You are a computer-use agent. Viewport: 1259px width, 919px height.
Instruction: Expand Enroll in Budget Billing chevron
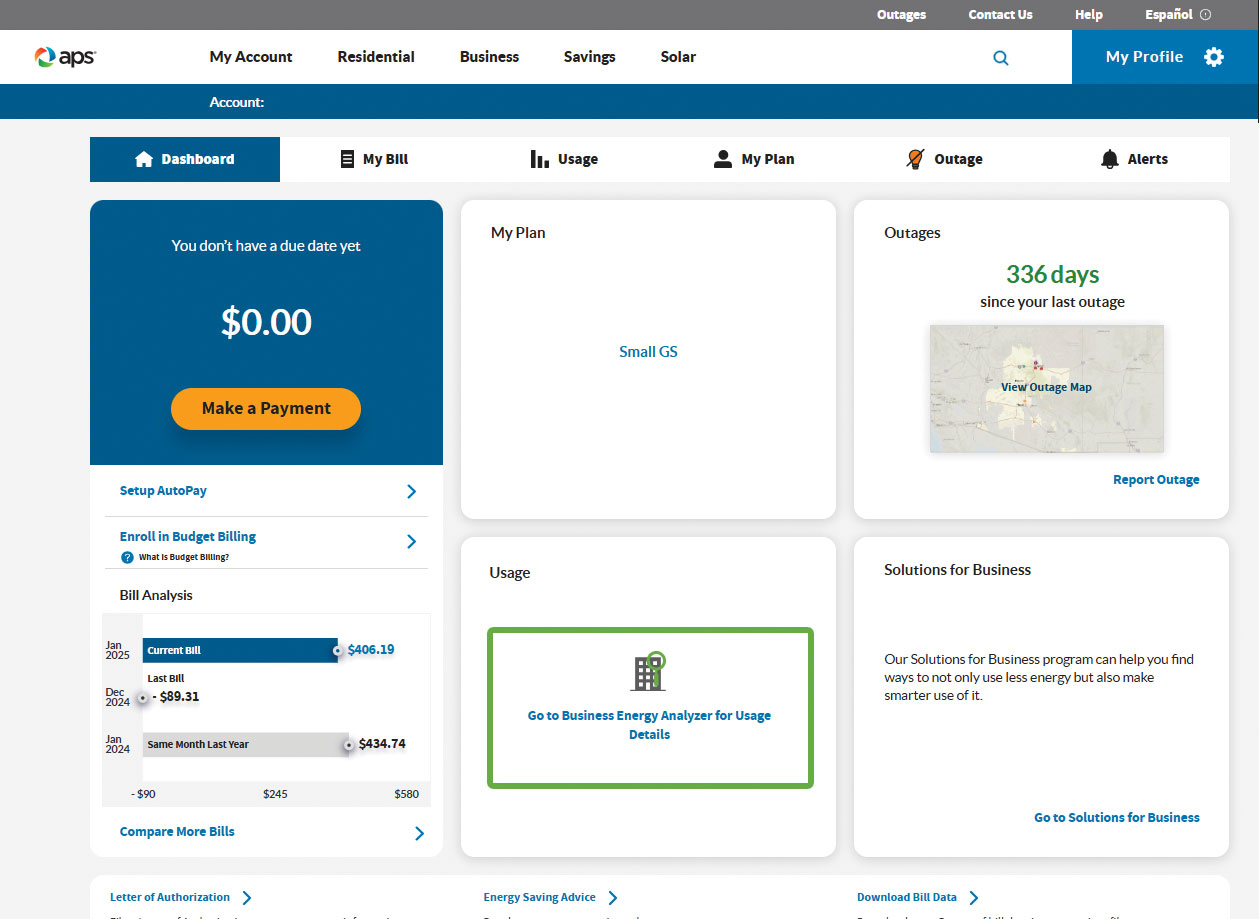tap(411, 541)
